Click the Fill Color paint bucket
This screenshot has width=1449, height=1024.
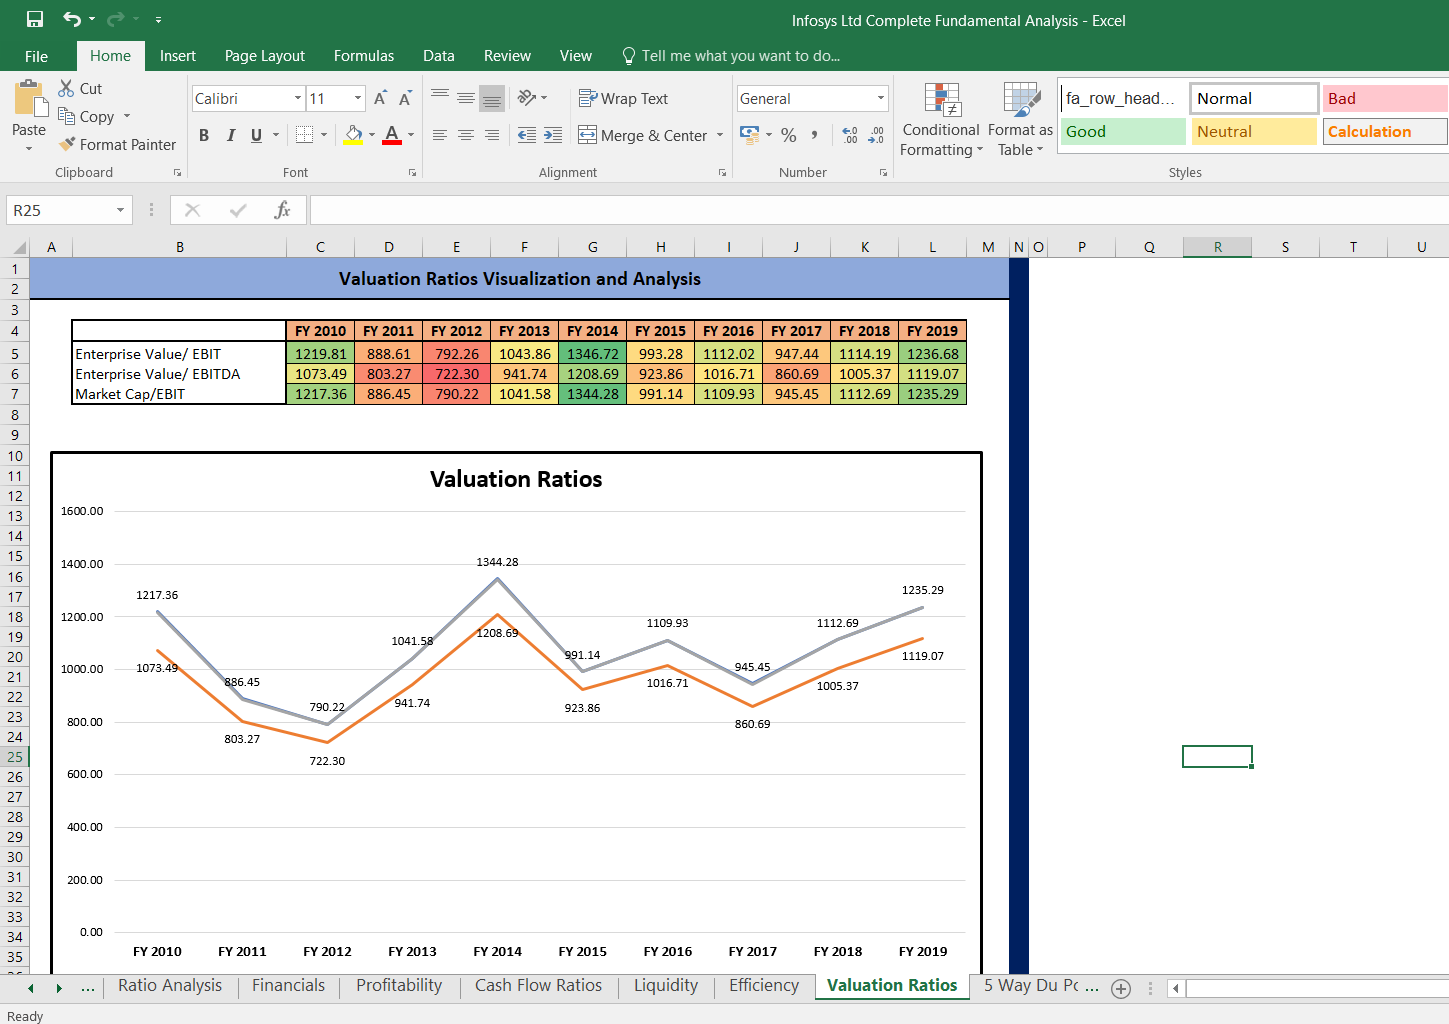tap(353, 135)
